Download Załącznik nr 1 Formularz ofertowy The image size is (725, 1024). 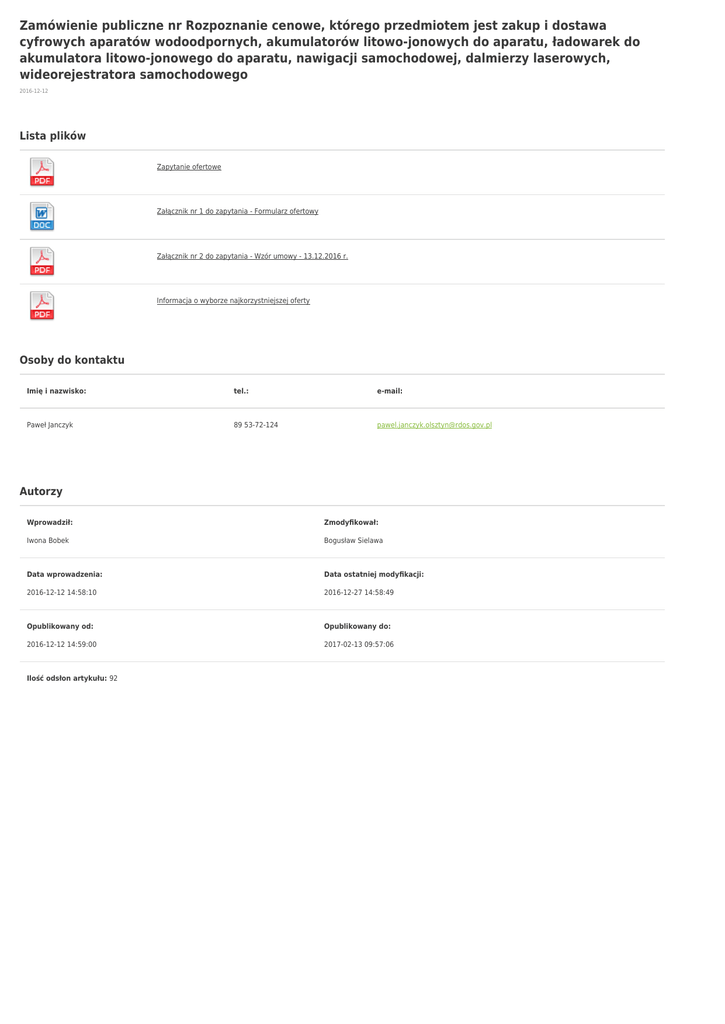[x=237, y=211]
